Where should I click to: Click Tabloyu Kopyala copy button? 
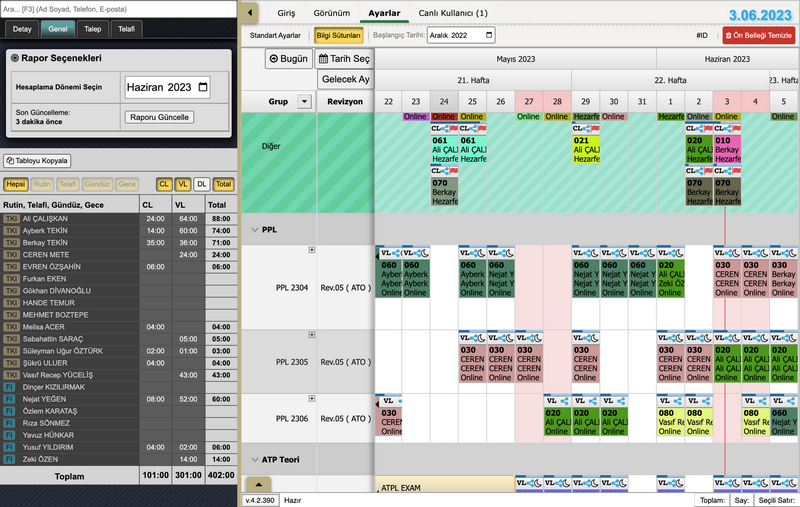(37, 161)
